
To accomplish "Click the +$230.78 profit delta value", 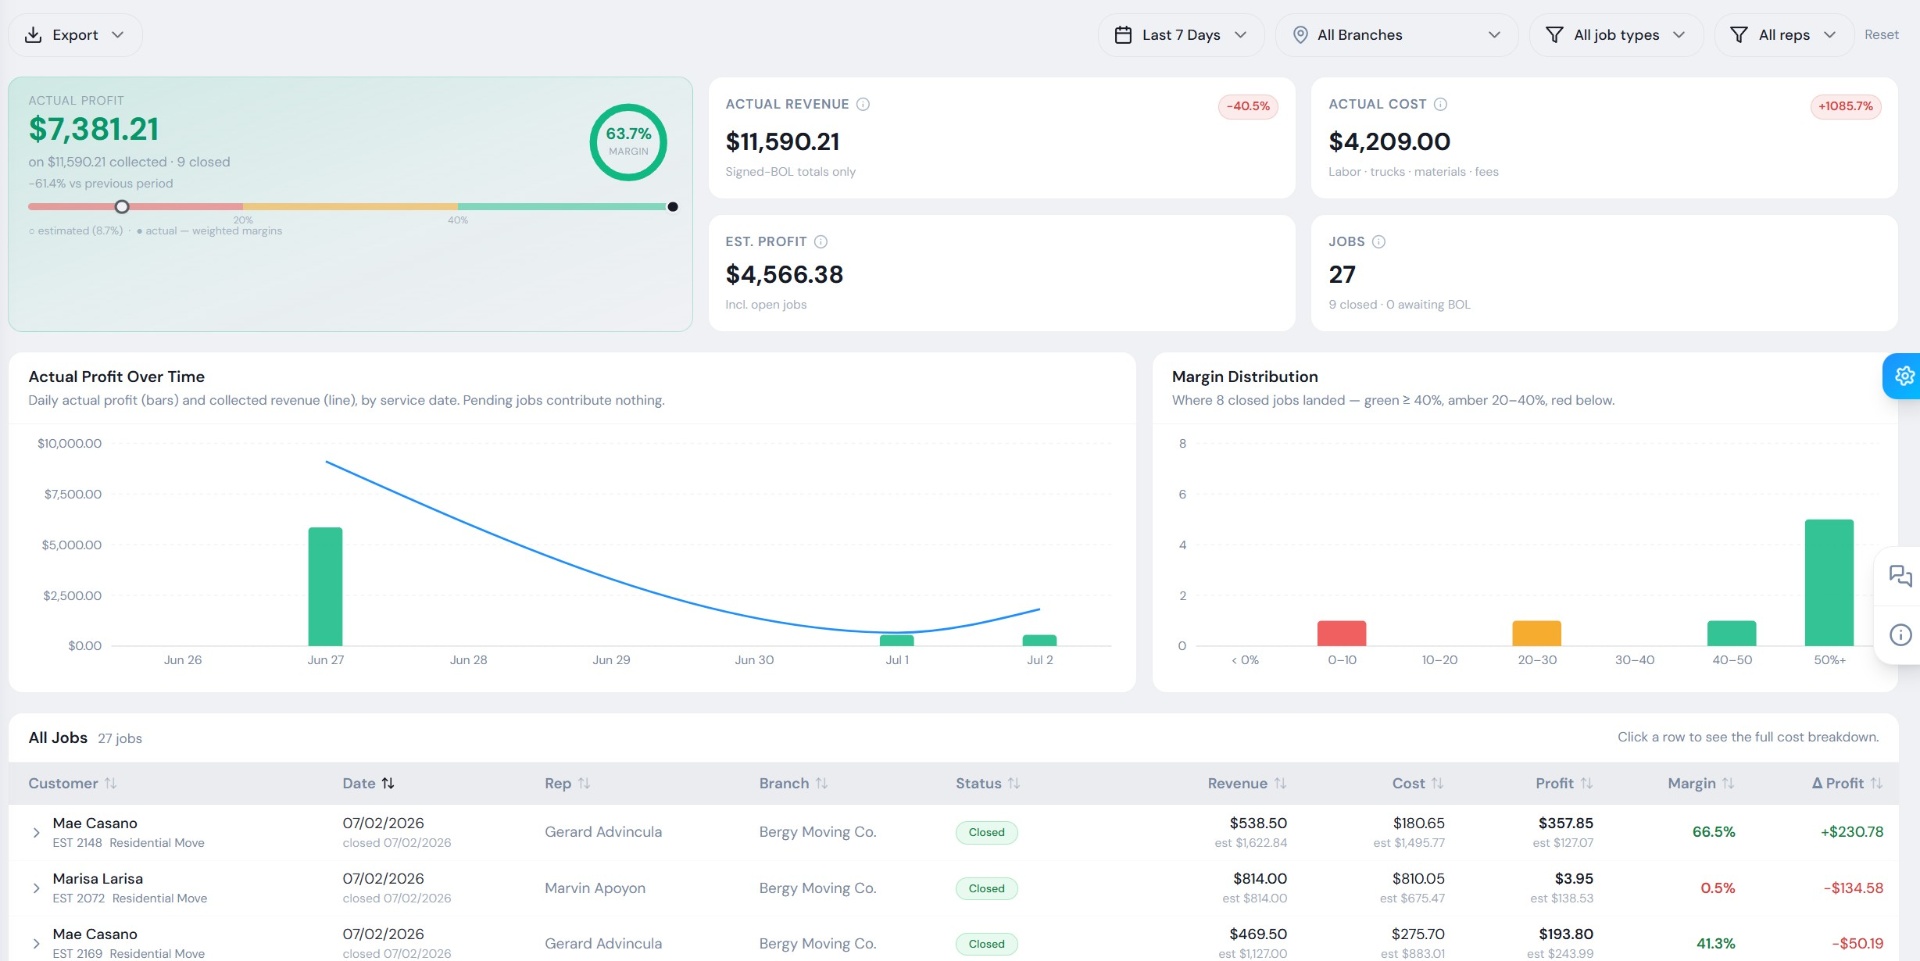I will click(x=1852, y=832).
